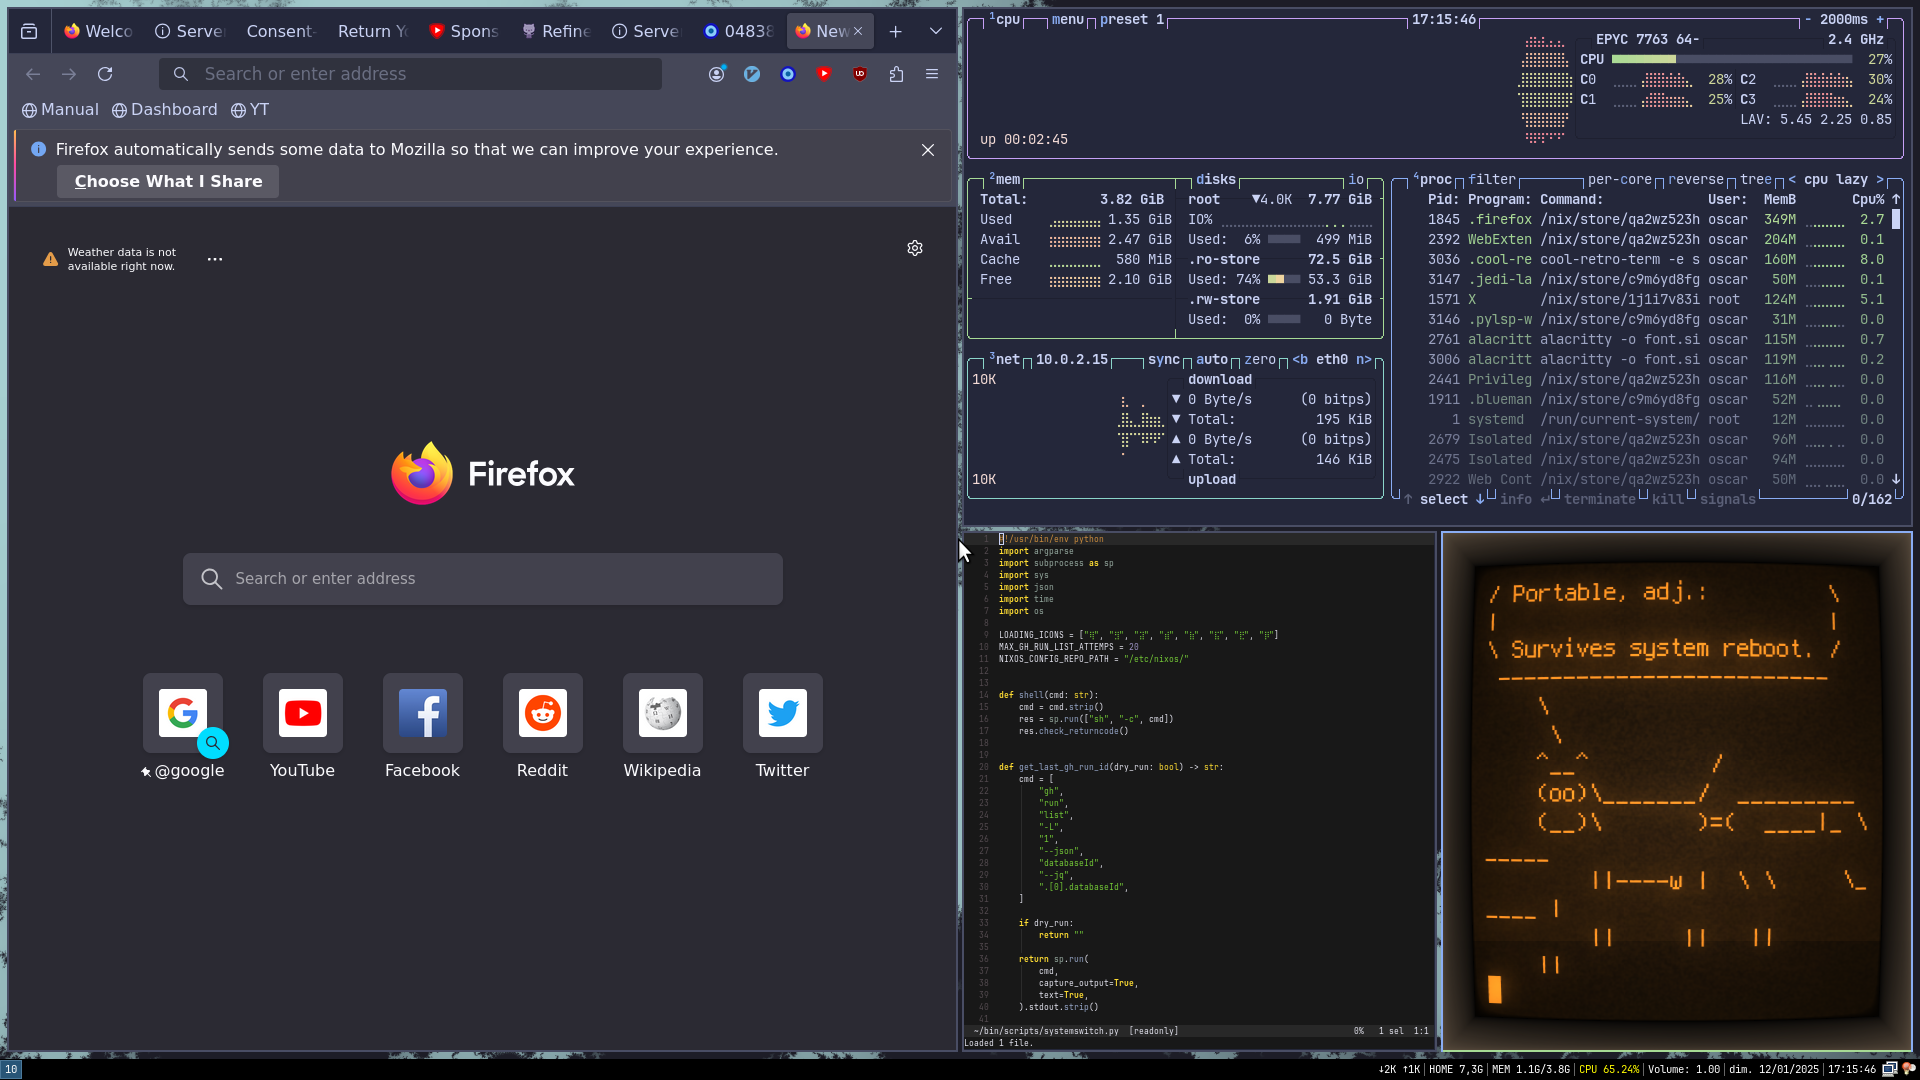Switch to the Consent tab in Firefox
This screenshot has height=1080, width=1920.
tap(280, 32)
